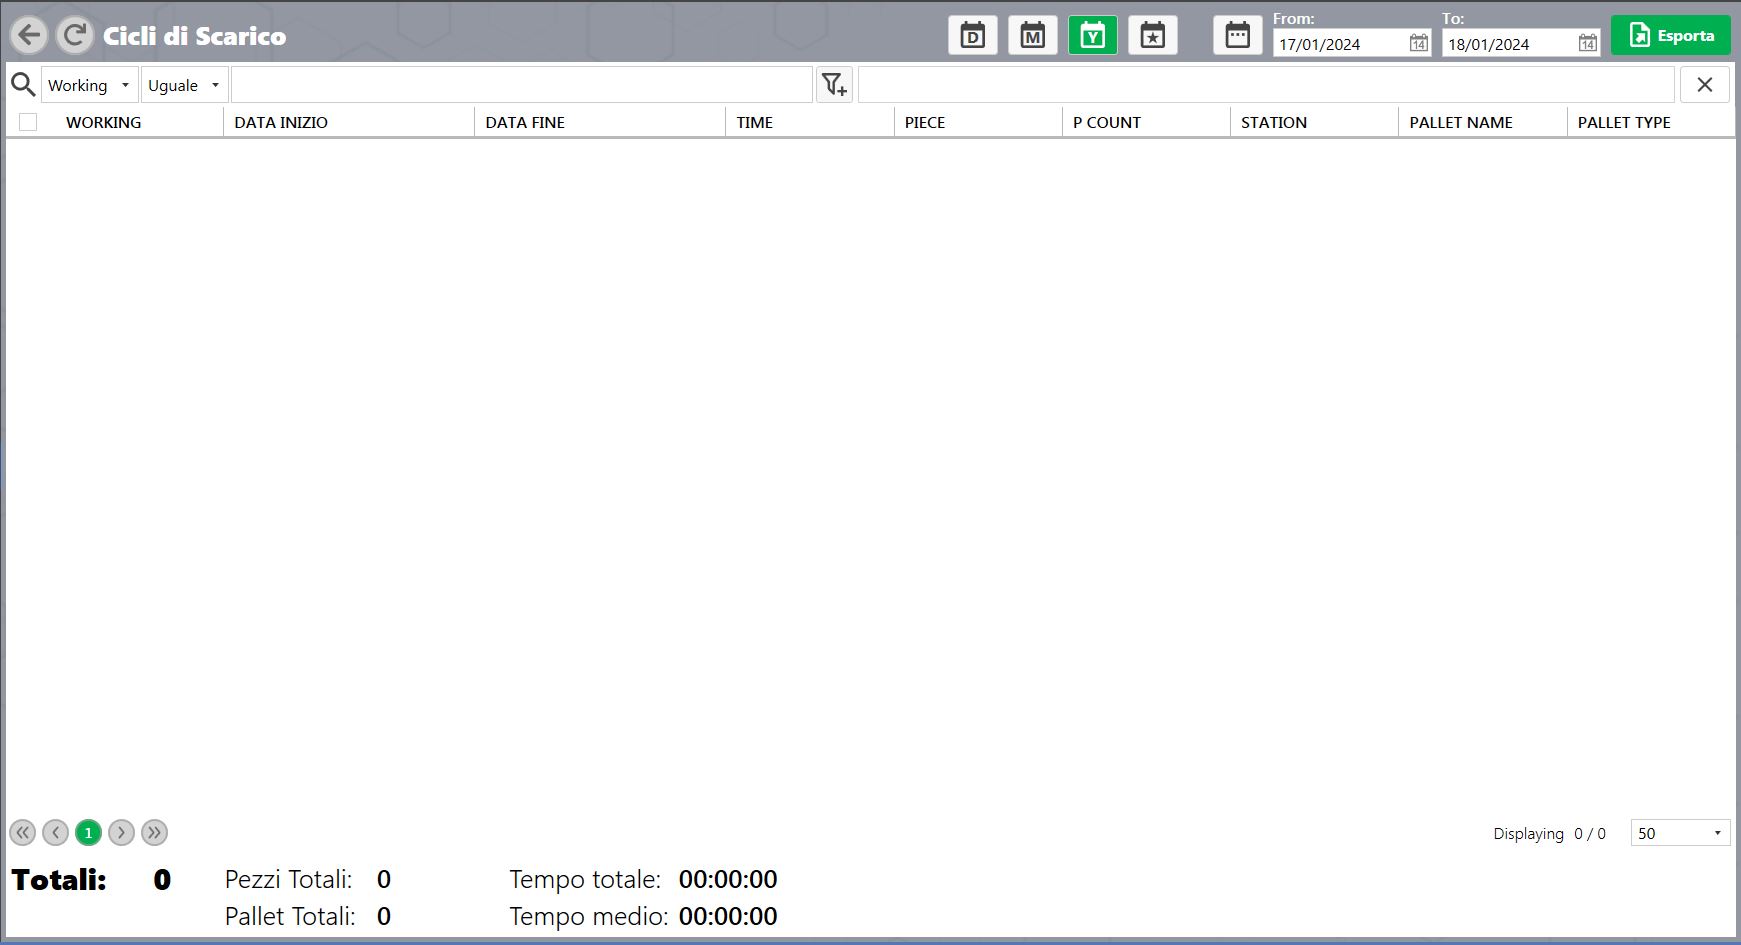Select the daily (D) calendar filter
Viewport: 1741px width, 945px height.
point(973,36)
